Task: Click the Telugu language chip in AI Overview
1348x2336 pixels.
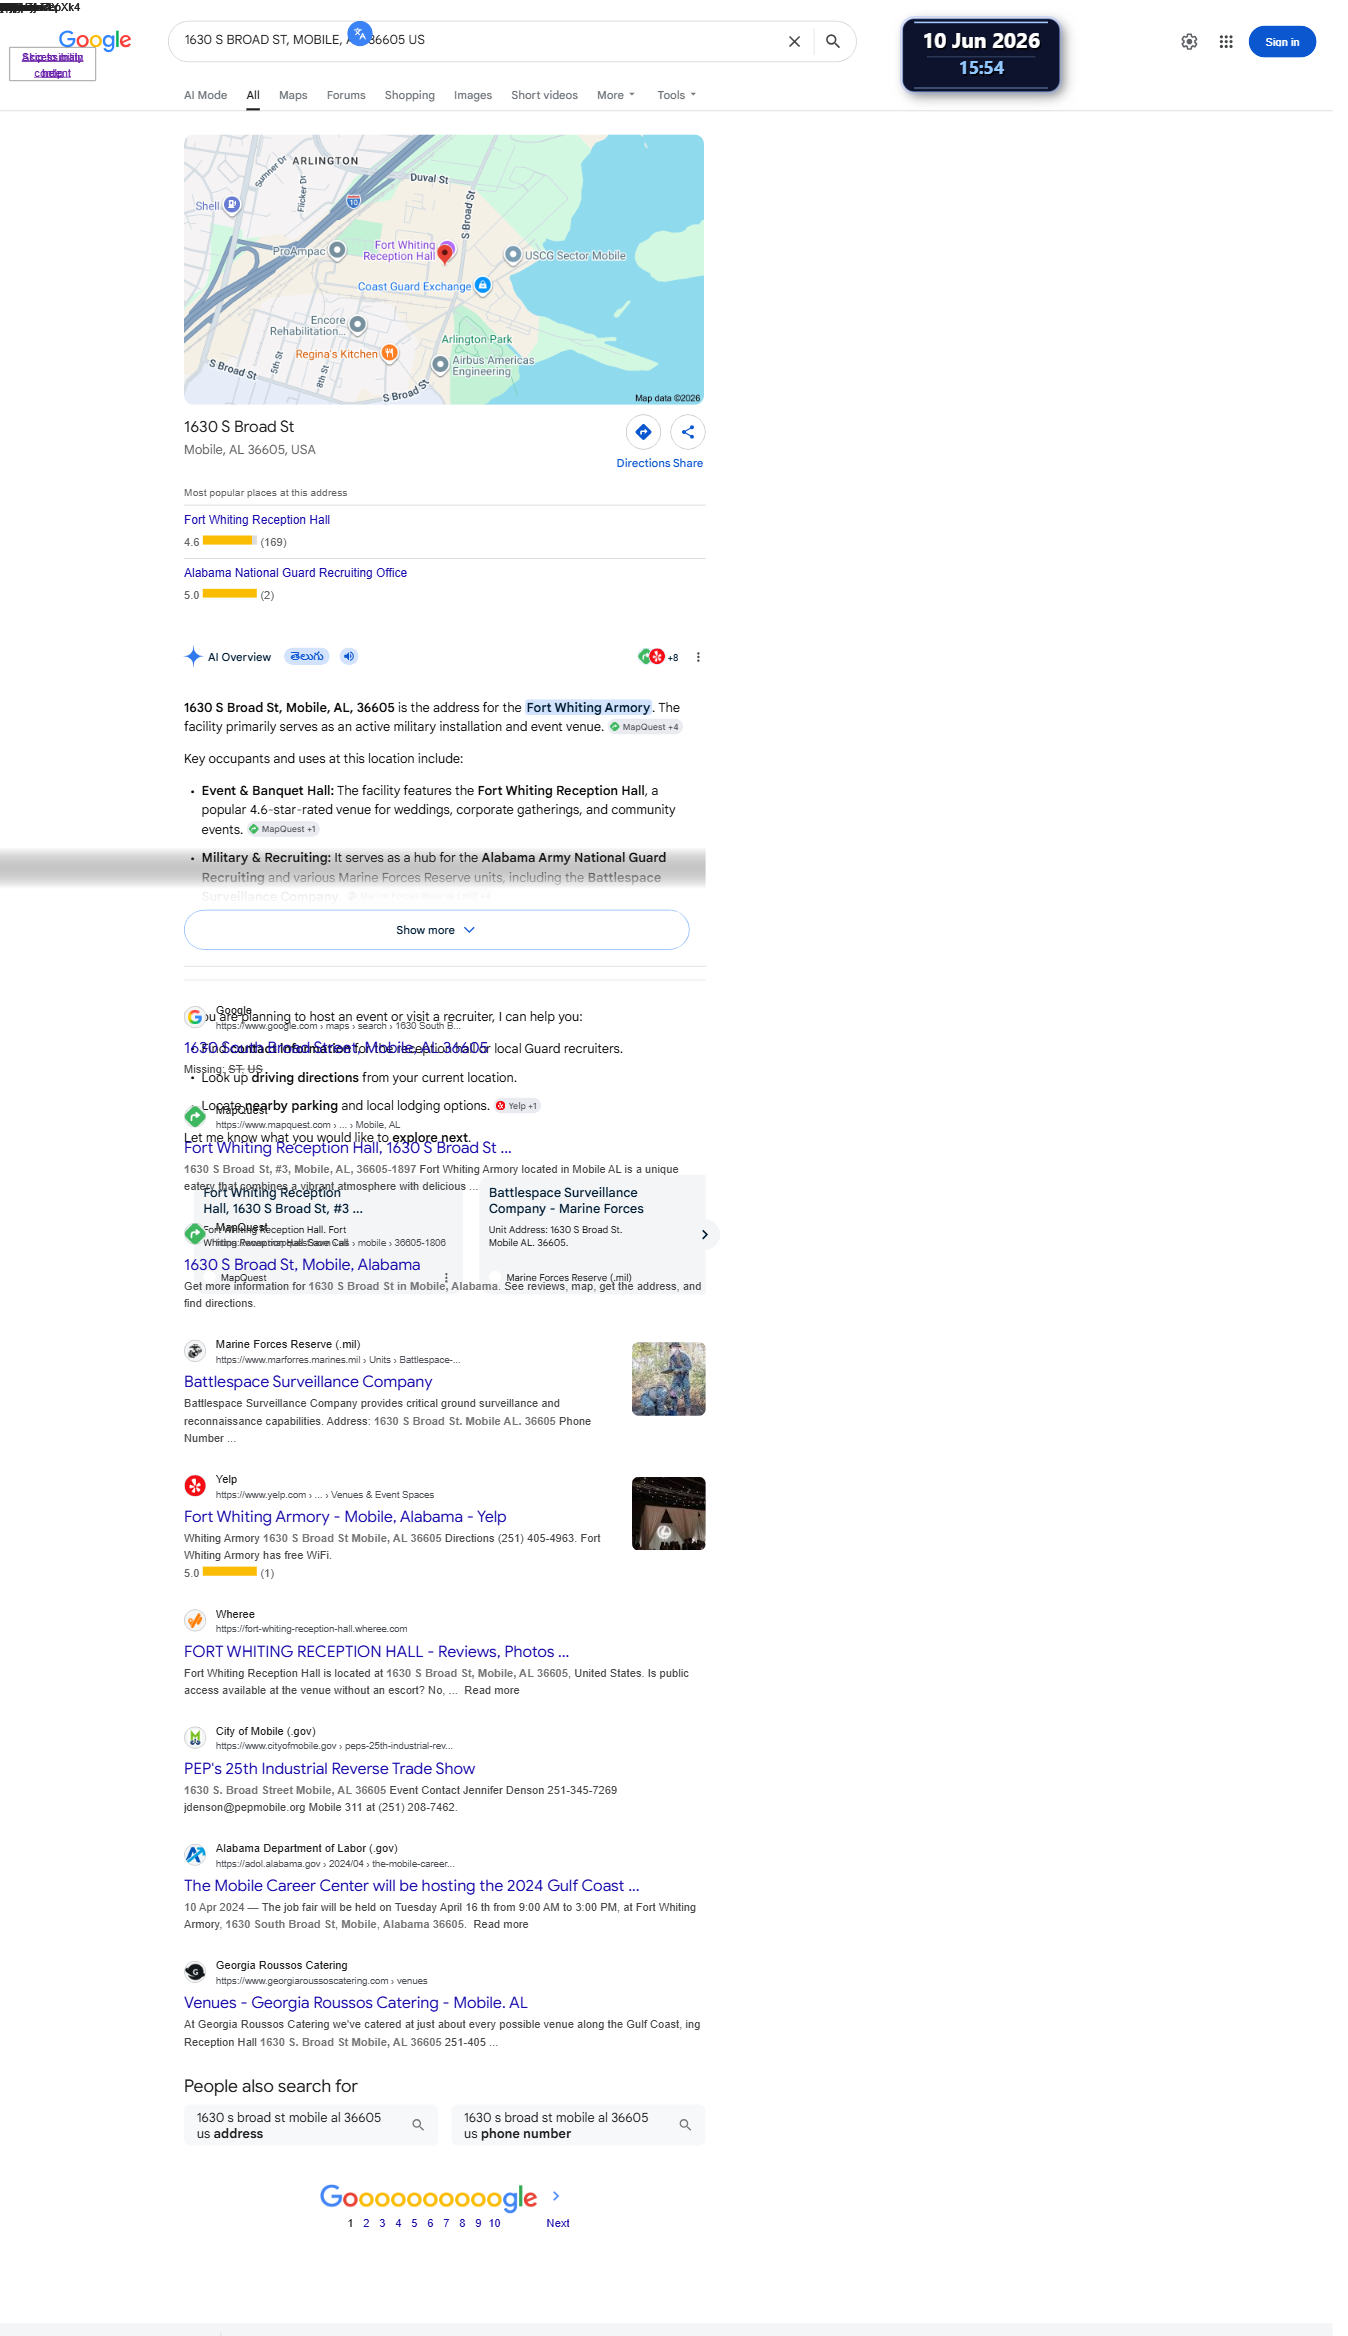Action: coord(307,657)
